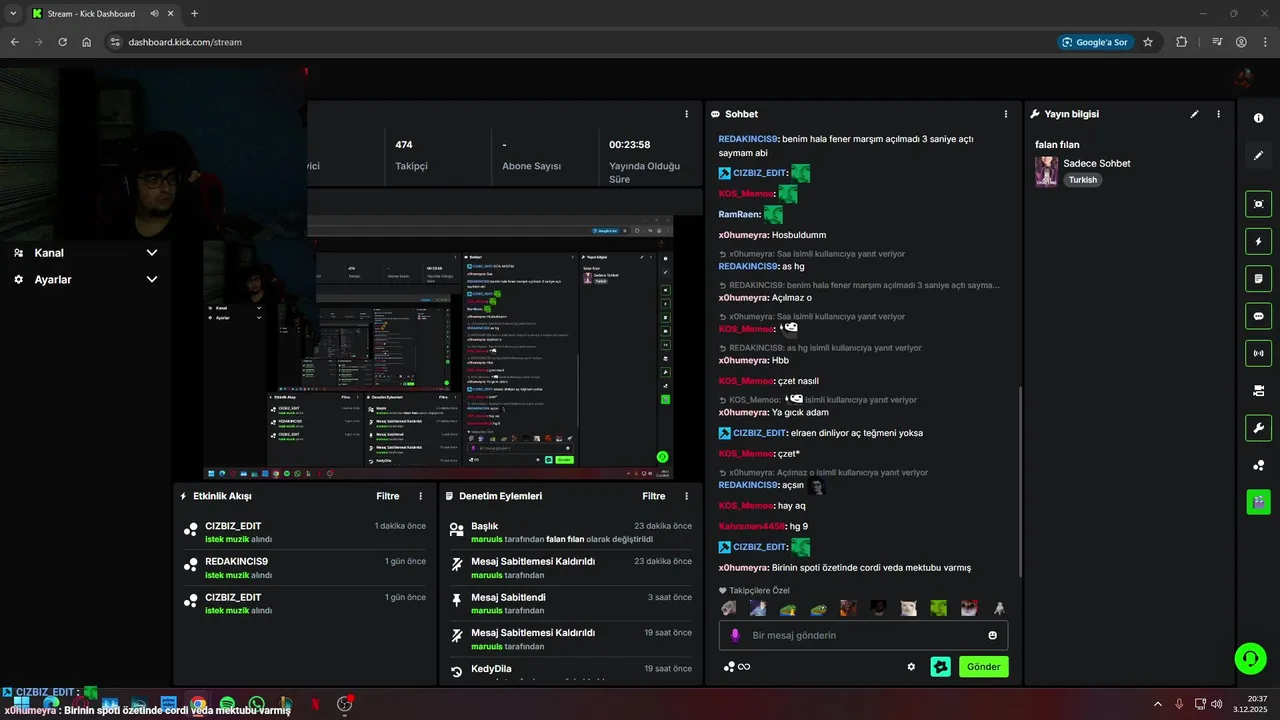The width and height of the screenshot is (1280, 720).
Task: Click the chat scrollbar
Action: pos(1019,480)
